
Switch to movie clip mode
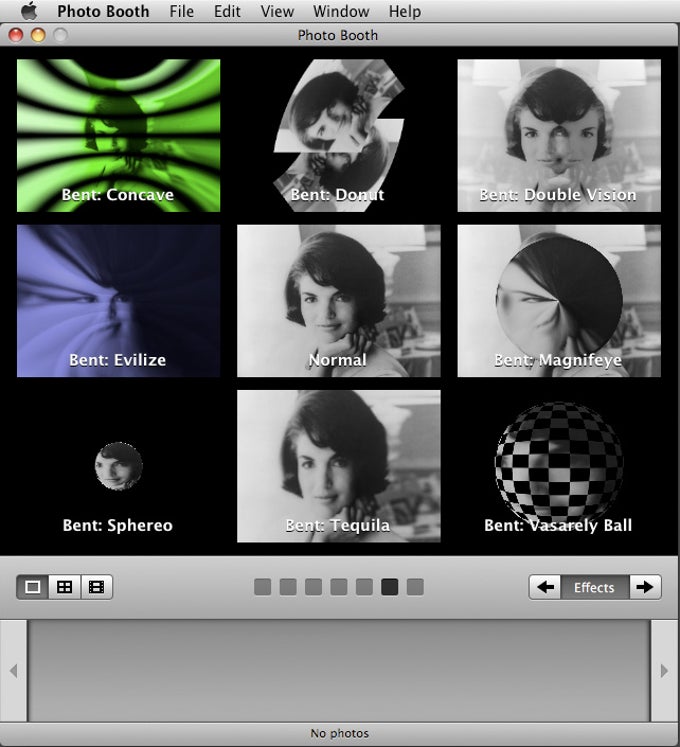coord(97,587)
